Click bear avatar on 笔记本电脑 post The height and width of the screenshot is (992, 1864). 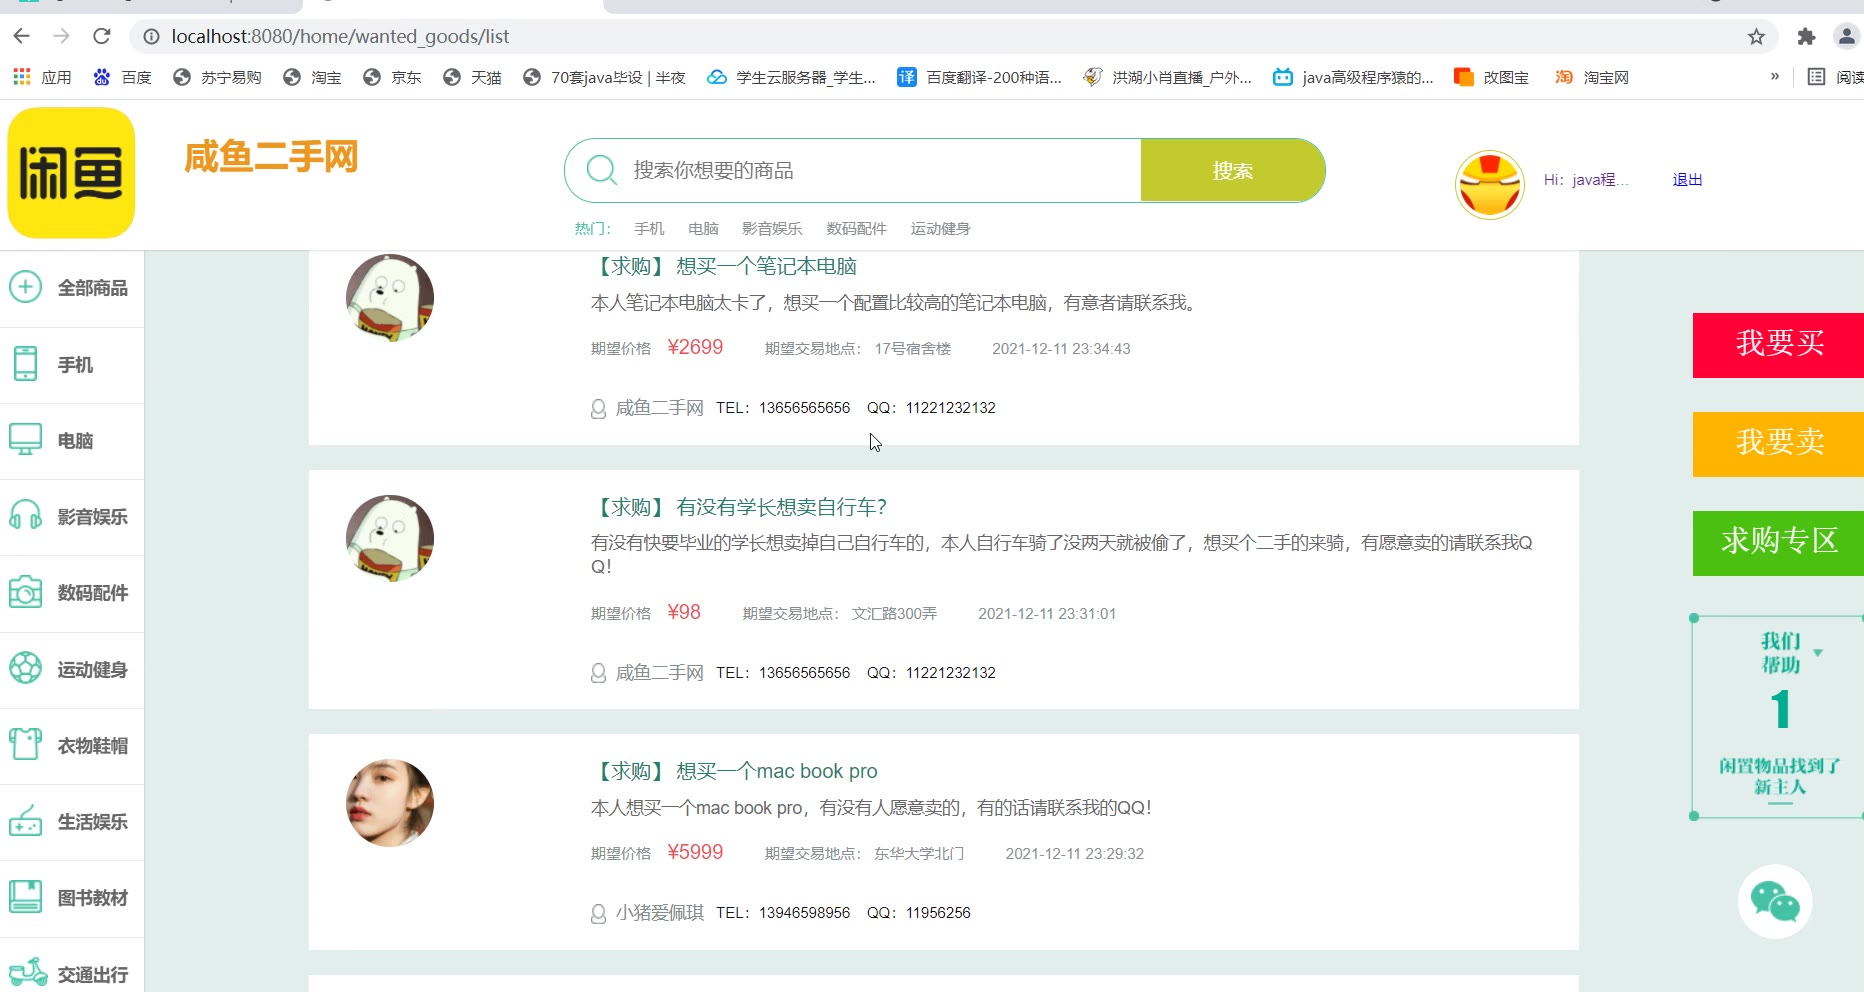(390, 297)
